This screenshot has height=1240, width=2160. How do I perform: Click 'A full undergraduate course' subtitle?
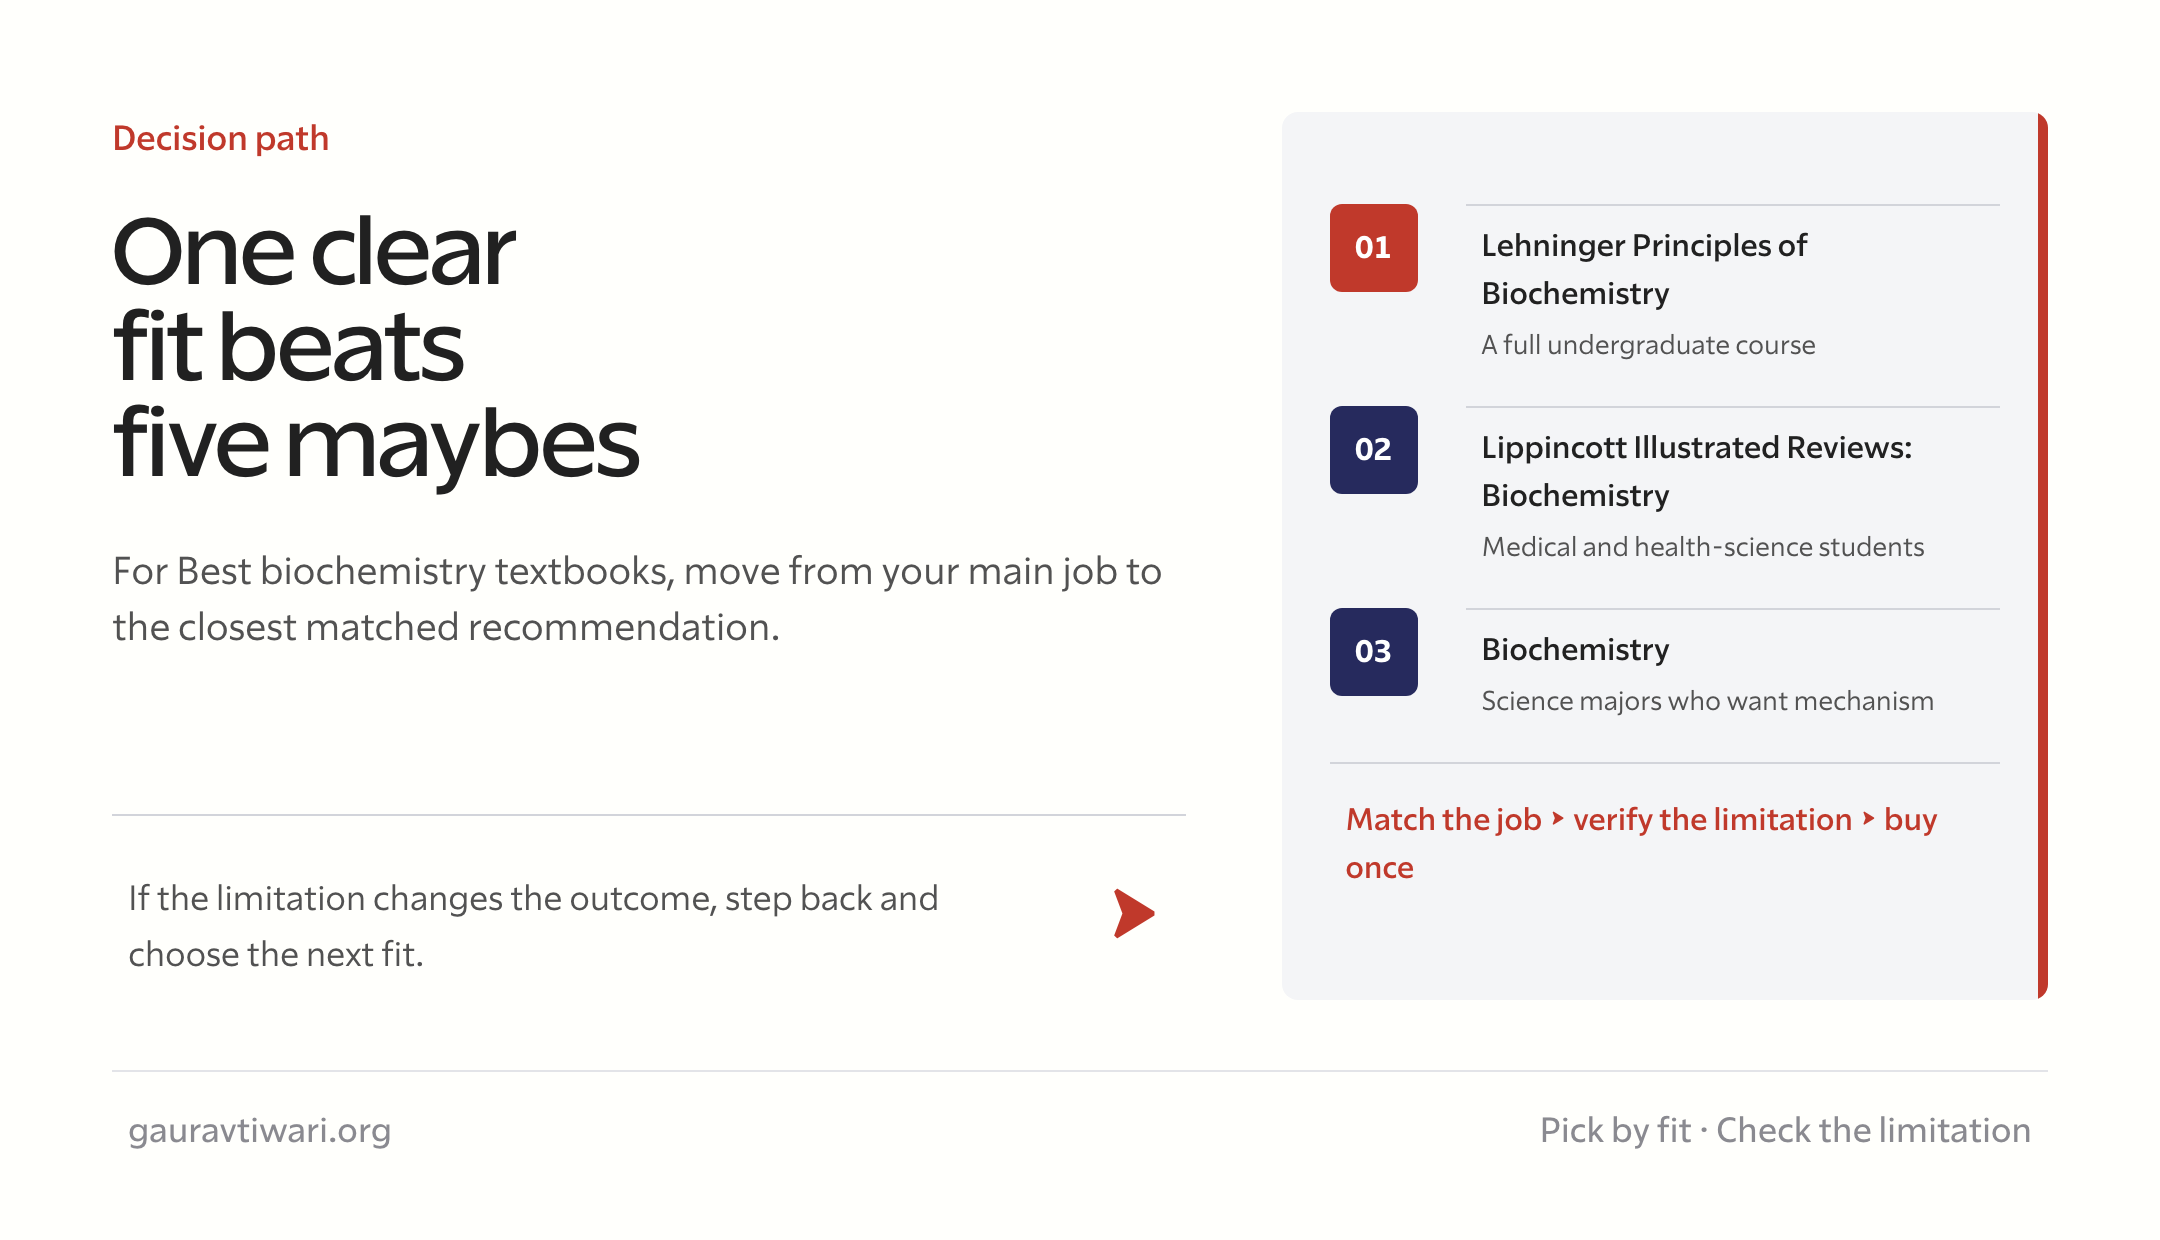tap(1648, 345)
